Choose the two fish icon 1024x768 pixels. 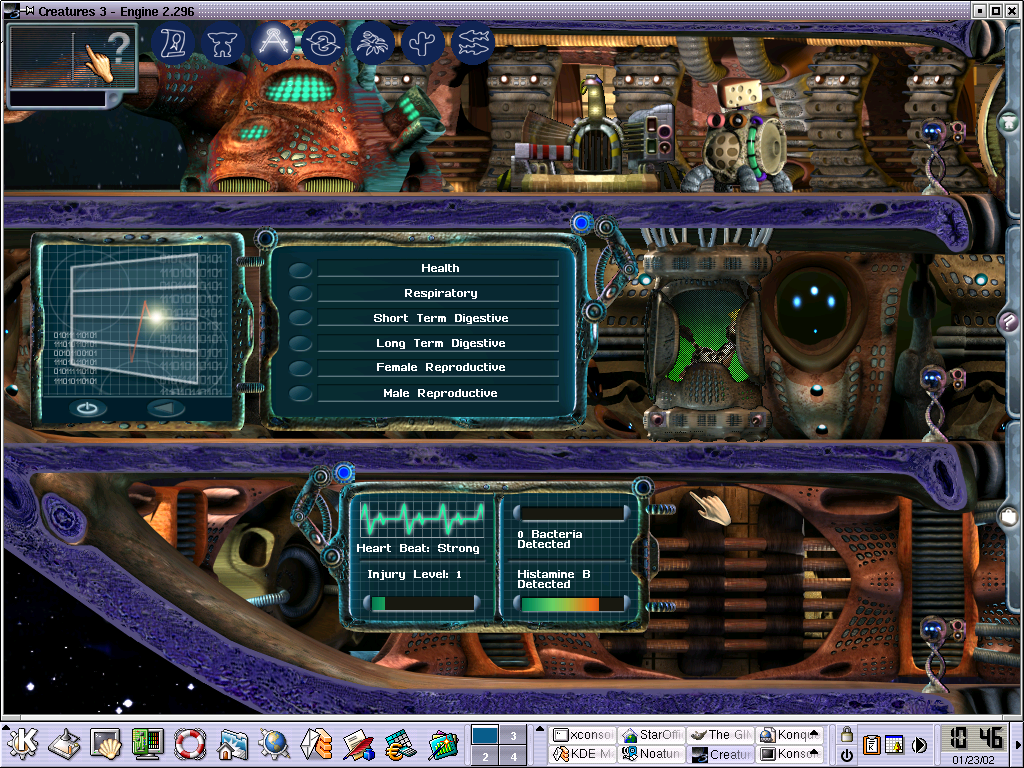(x=474, y=44)
